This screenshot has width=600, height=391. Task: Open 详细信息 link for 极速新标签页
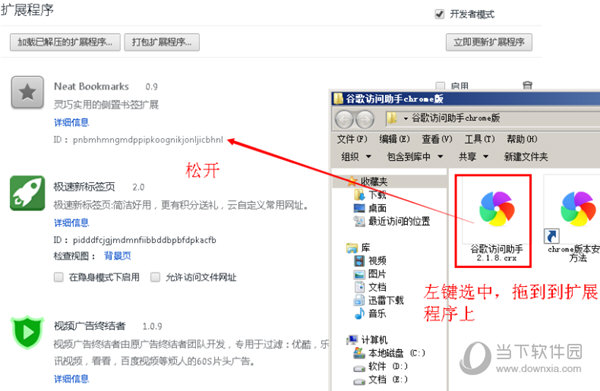point(71,223)
